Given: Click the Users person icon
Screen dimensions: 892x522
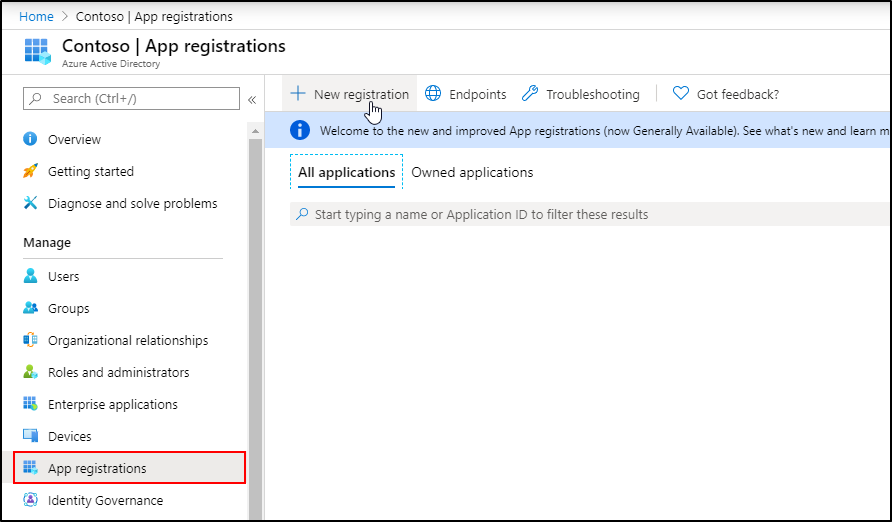Looking at the screenshot, I should (30, 276).
